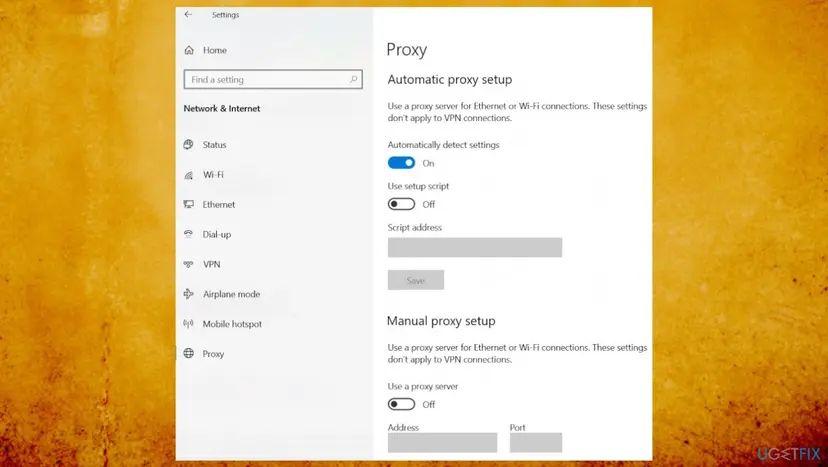
Task: Select the Airplane mode icon
Action: pos(189,294)
